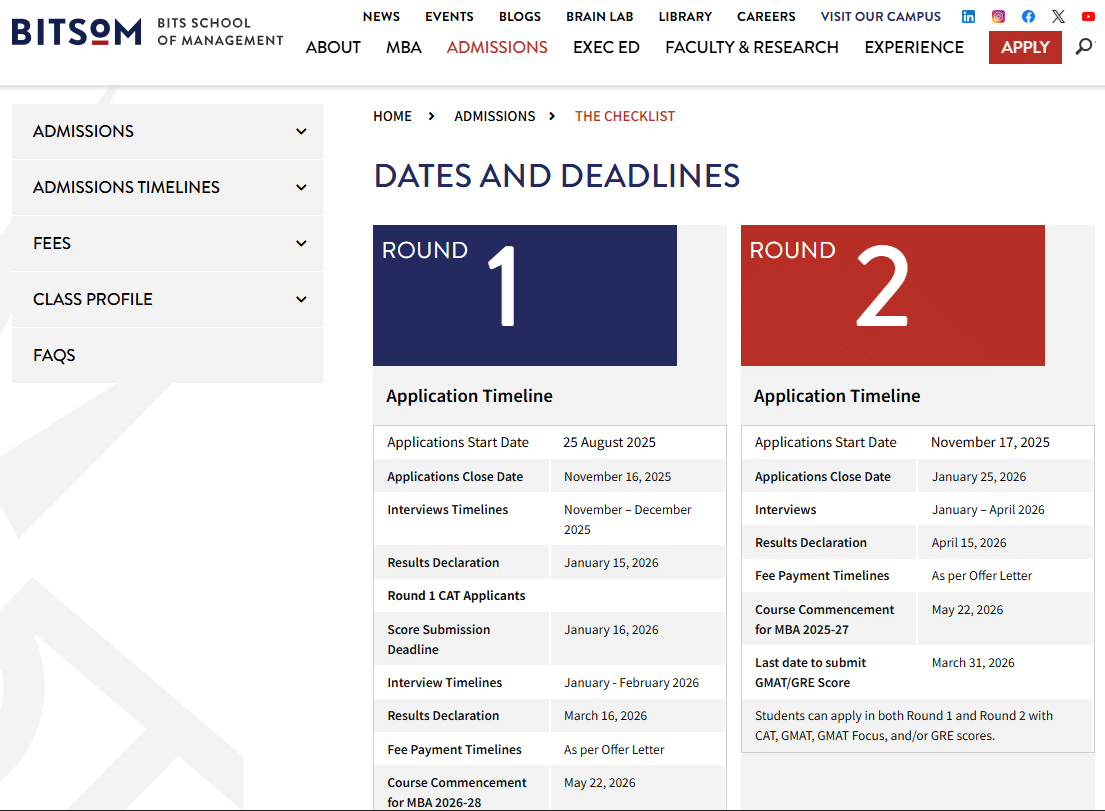Click HOME in the breadcrumb trail

[x=392, y=116]
